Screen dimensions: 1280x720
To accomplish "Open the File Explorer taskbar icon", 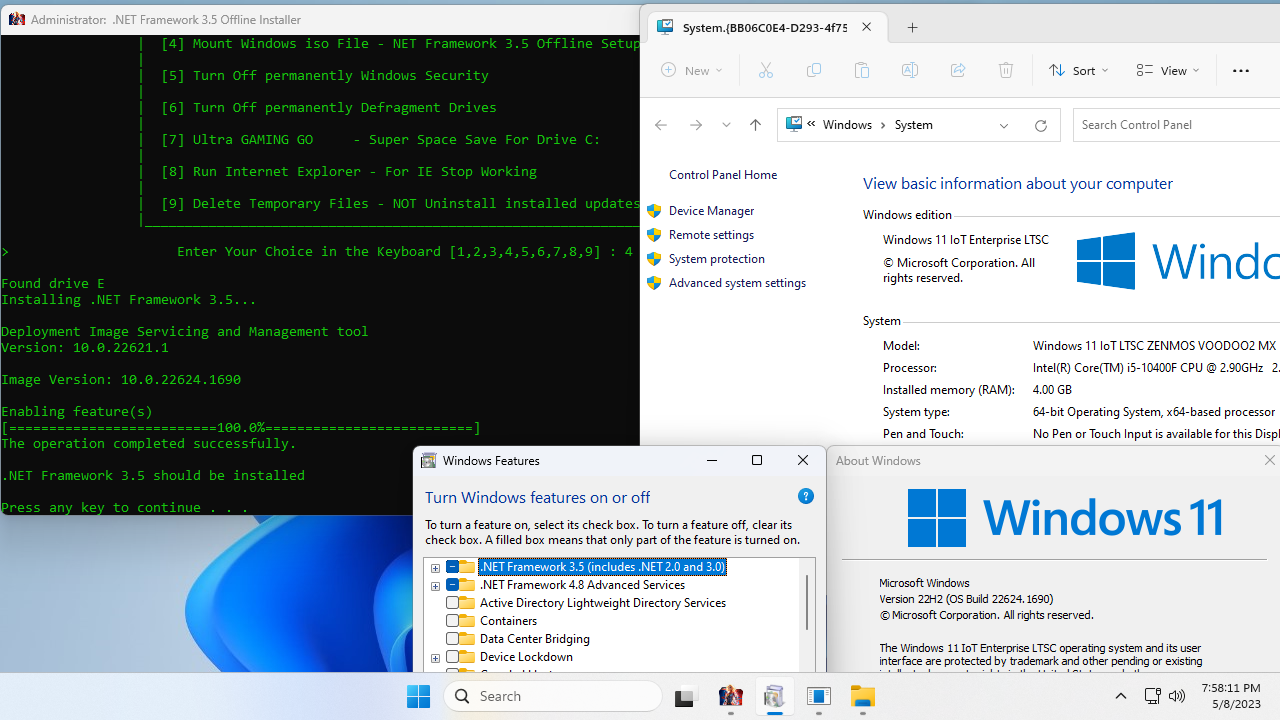I will tap(863, 697).
